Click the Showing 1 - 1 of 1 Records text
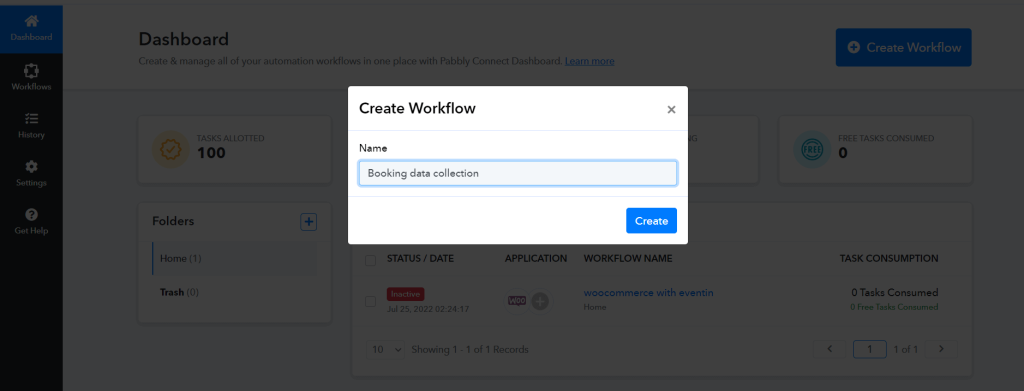 coord(470,349)
